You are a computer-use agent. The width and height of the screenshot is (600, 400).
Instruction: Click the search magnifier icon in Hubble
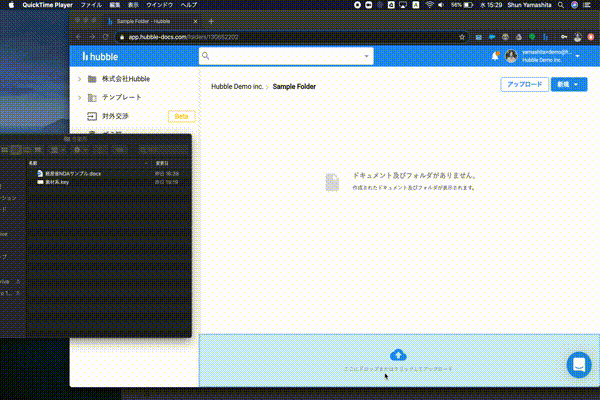point(206,56)
